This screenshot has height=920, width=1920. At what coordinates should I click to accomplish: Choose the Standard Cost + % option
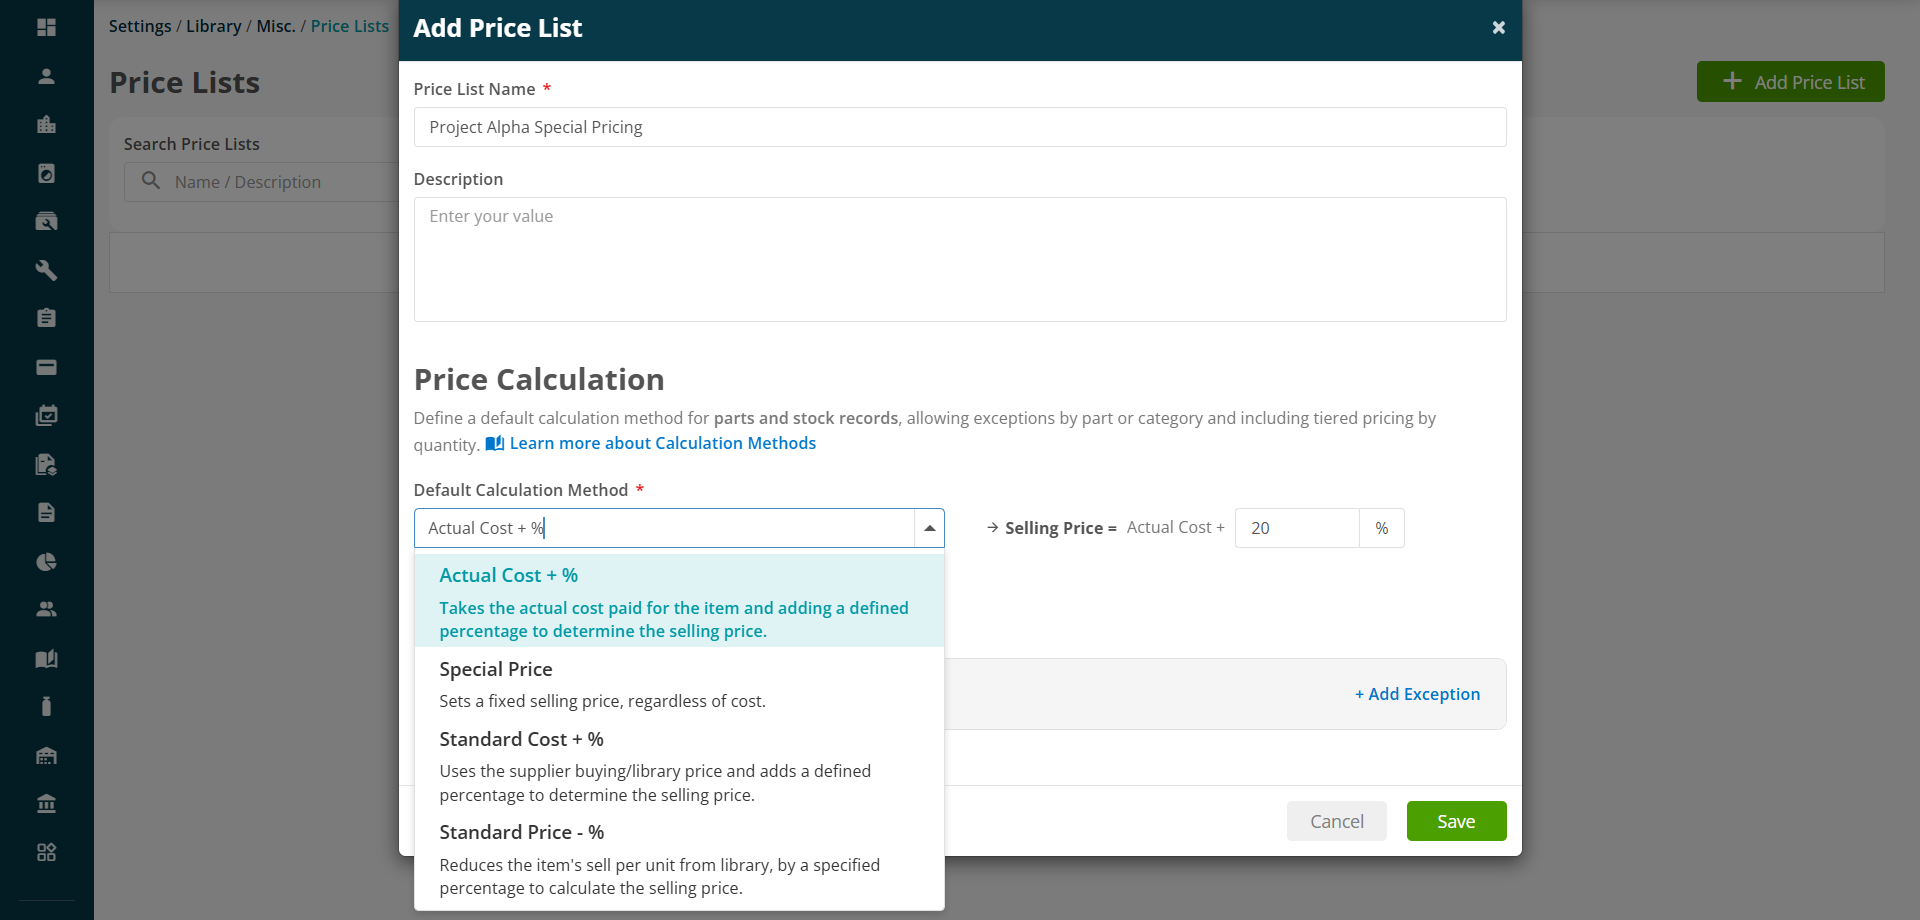(679, 766)
